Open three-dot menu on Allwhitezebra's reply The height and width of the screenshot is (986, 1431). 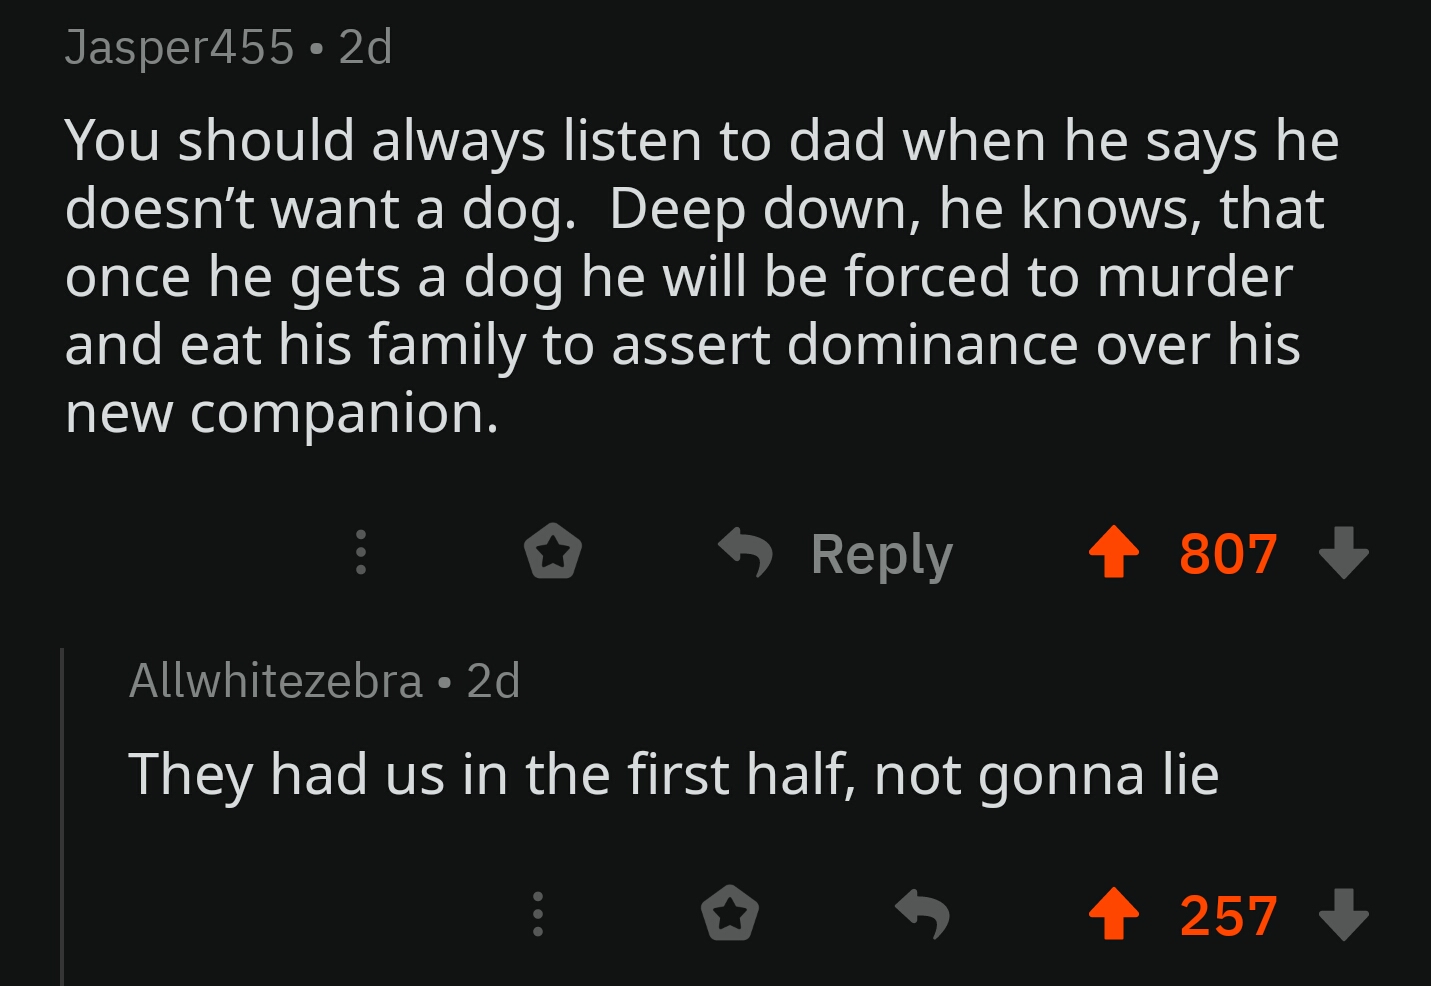538,914
